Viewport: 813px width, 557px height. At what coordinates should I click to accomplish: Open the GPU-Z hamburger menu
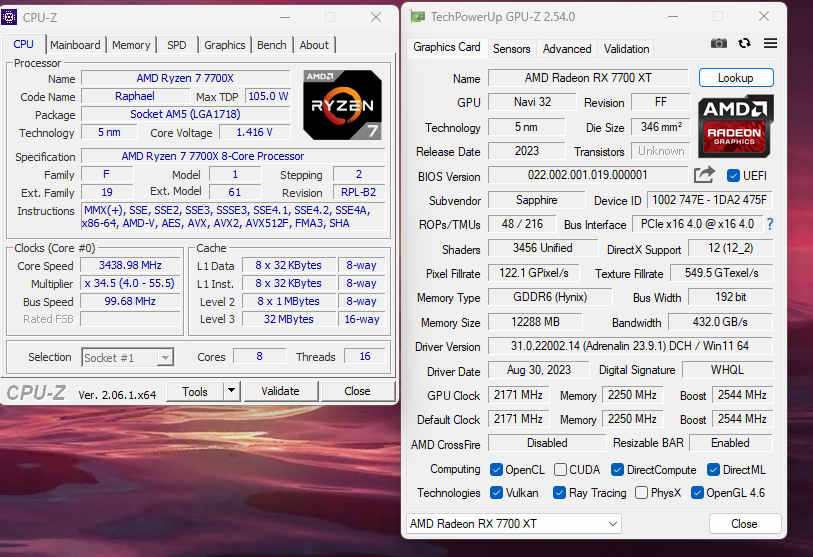coord(770,43)
